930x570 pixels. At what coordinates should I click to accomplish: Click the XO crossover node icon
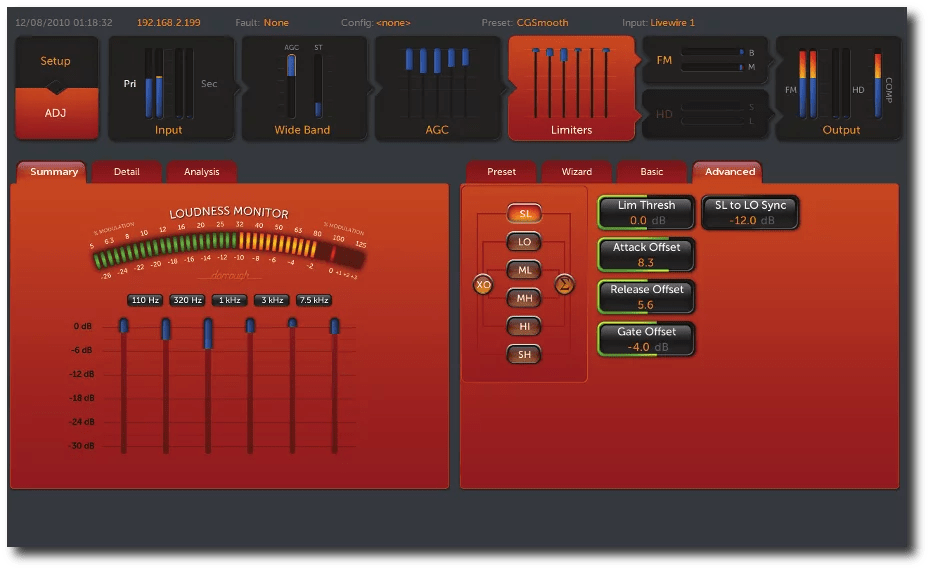point(483,285)
